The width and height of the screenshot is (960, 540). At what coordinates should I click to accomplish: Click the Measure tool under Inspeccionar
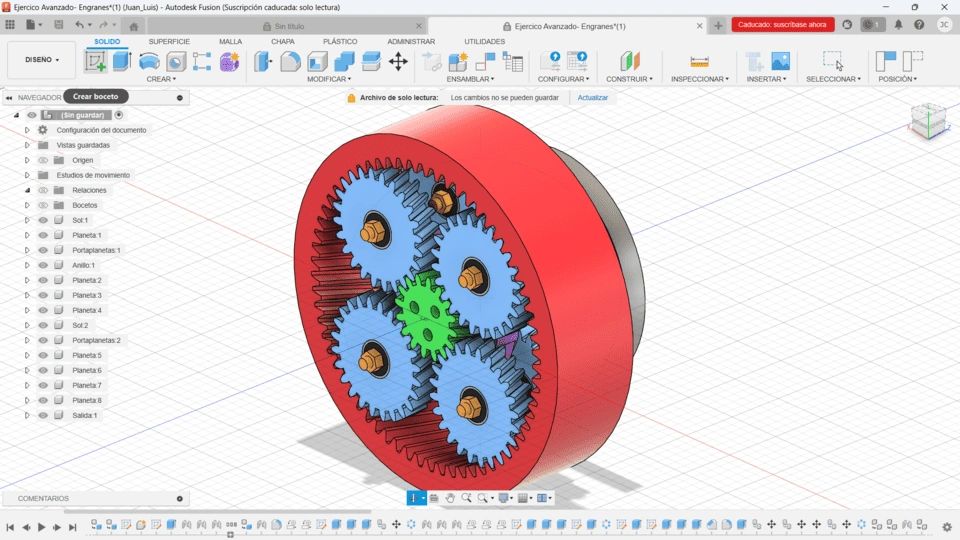pyautogui.click(x=699, y=62)
